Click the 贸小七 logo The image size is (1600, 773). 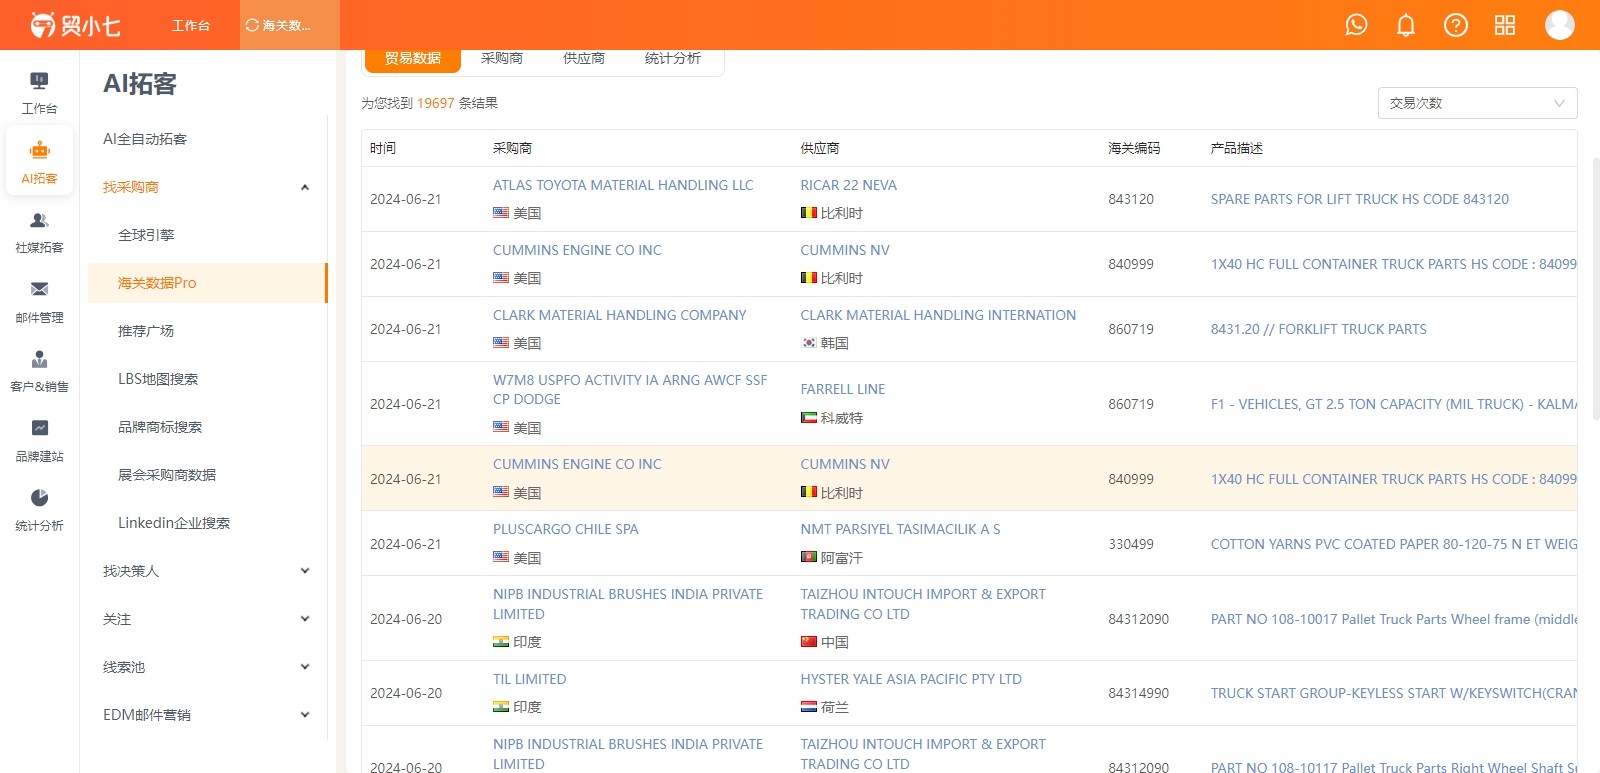[75, 25]
